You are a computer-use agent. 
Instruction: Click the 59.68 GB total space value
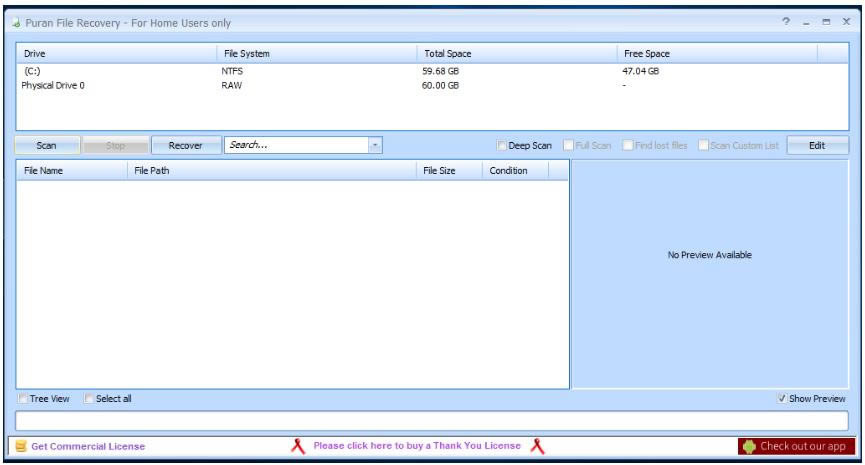(x=440, y=71)
